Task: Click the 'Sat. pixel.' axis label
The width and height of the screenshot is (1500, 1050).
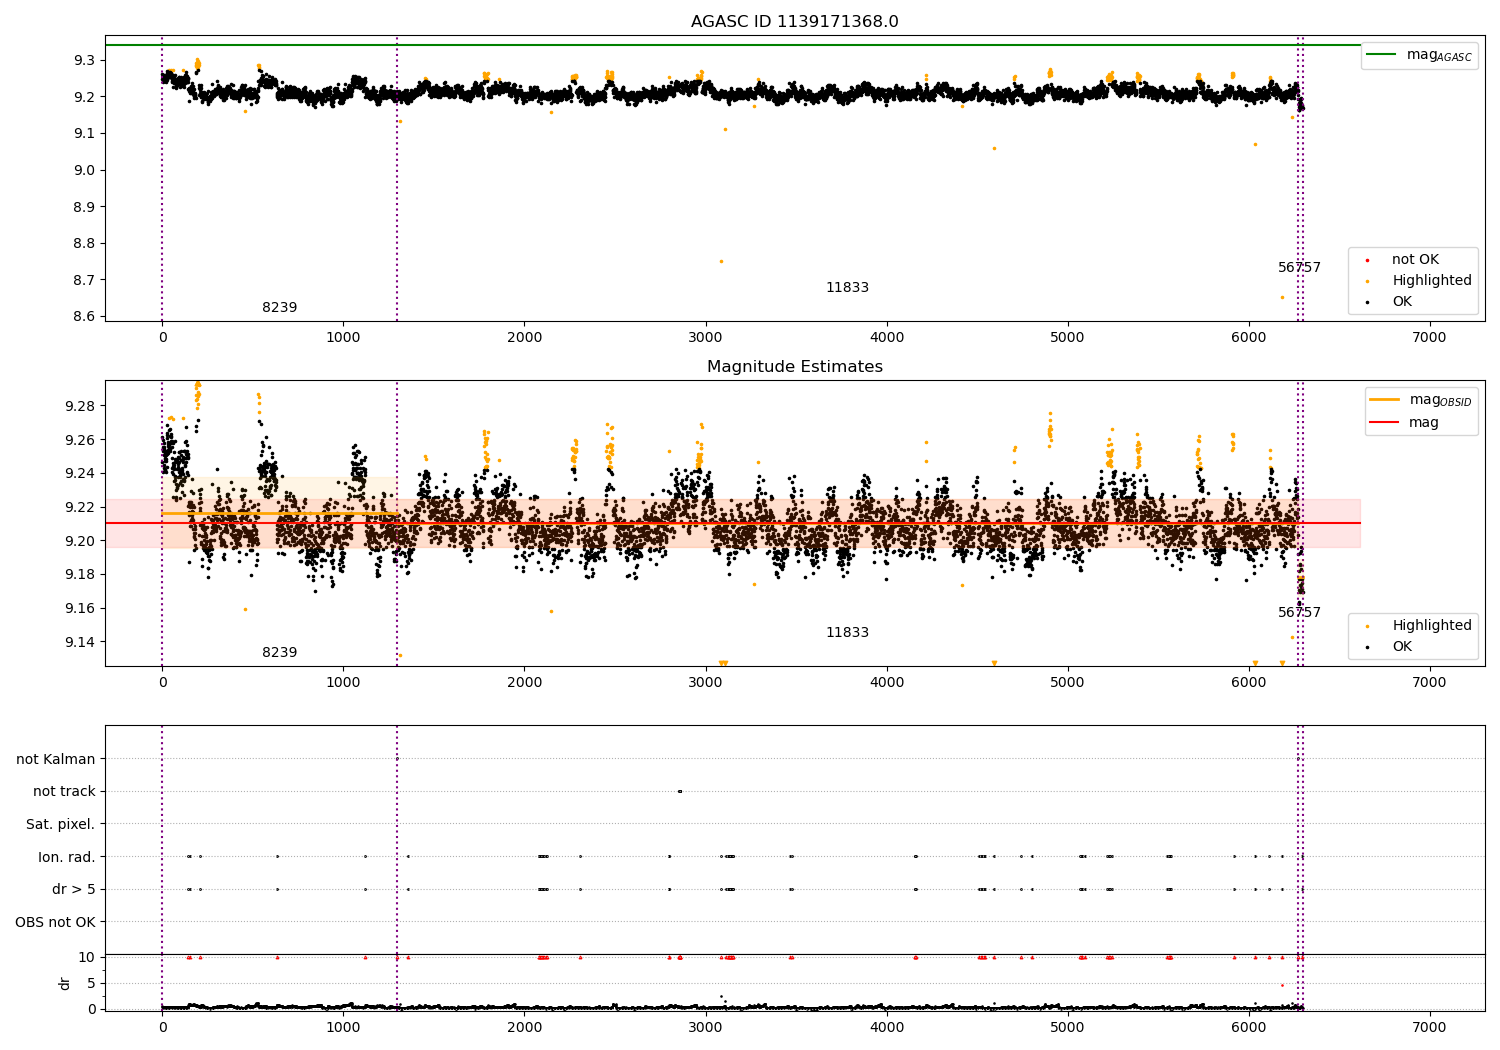Action: (60, 824)
